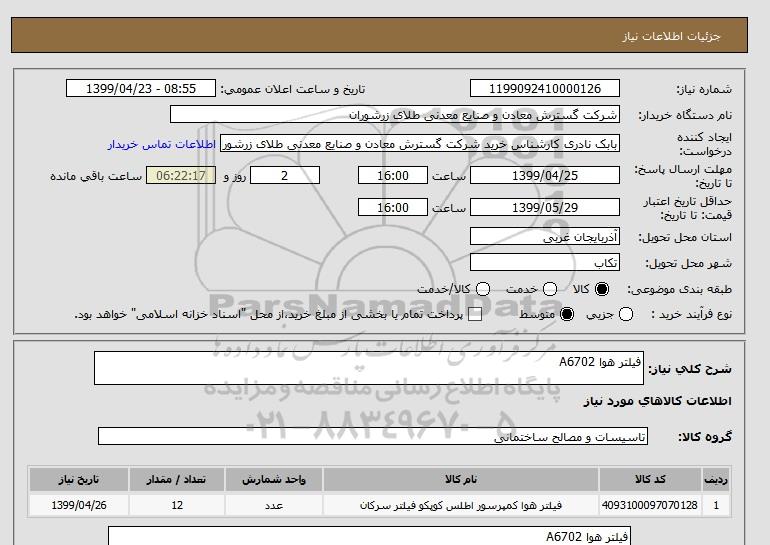Choose the متوسط purchase type radio
This screenshot has width=770, height=545.
click(x=567, y=314)
